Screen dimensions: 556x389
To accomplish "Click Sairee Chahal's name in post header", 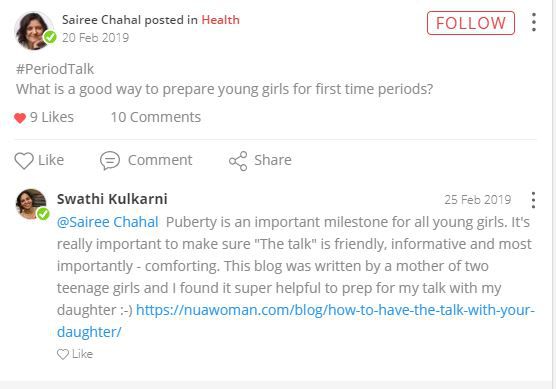I will 101,20.
